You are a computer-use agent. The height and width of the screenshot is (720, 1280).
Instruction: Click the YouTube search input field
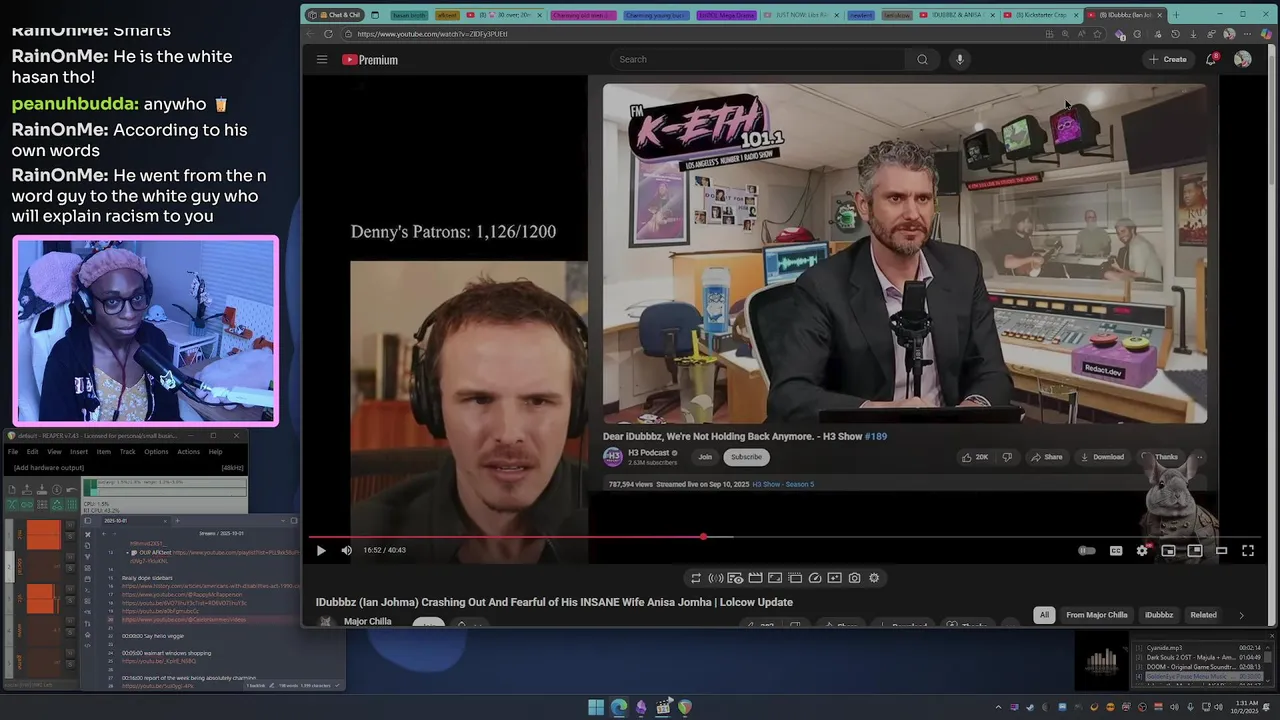[757, 59]
